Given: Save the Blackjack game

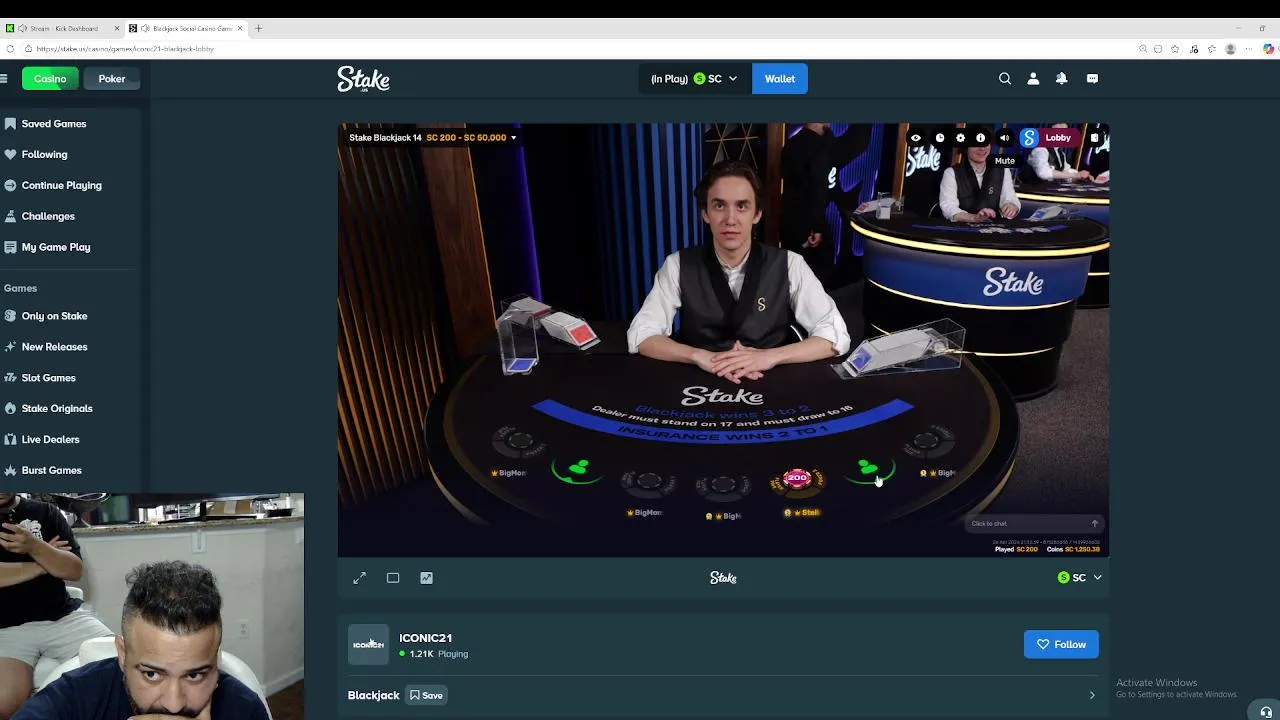Looking at the screenshot, I should [x=426, y=696].
